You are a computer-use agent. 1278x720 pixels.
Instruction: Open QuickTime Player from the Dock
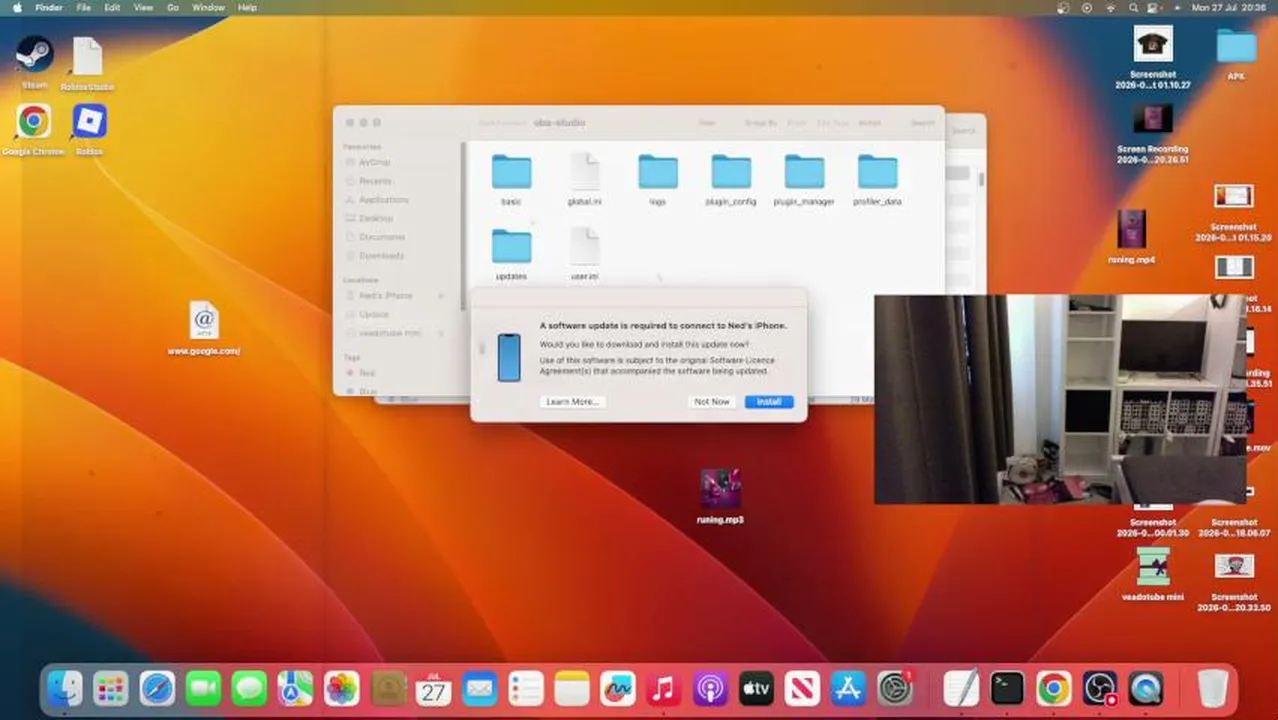pos(1145,688)
